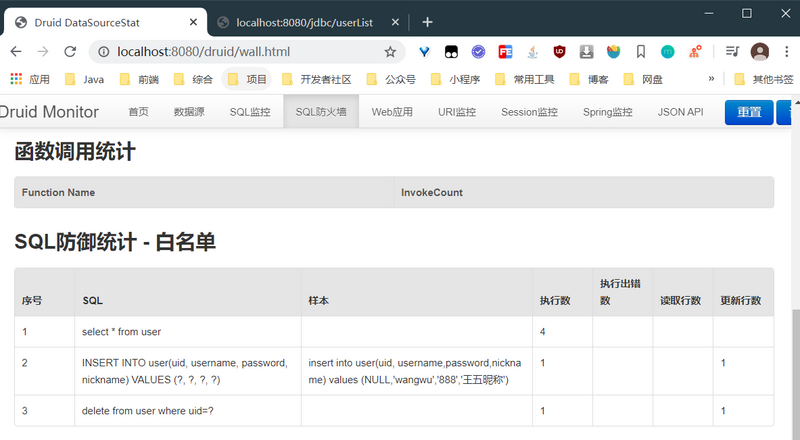Open the gray download extension icon
The height and width of the screenshot is (440, 800).
click(587, 52)
